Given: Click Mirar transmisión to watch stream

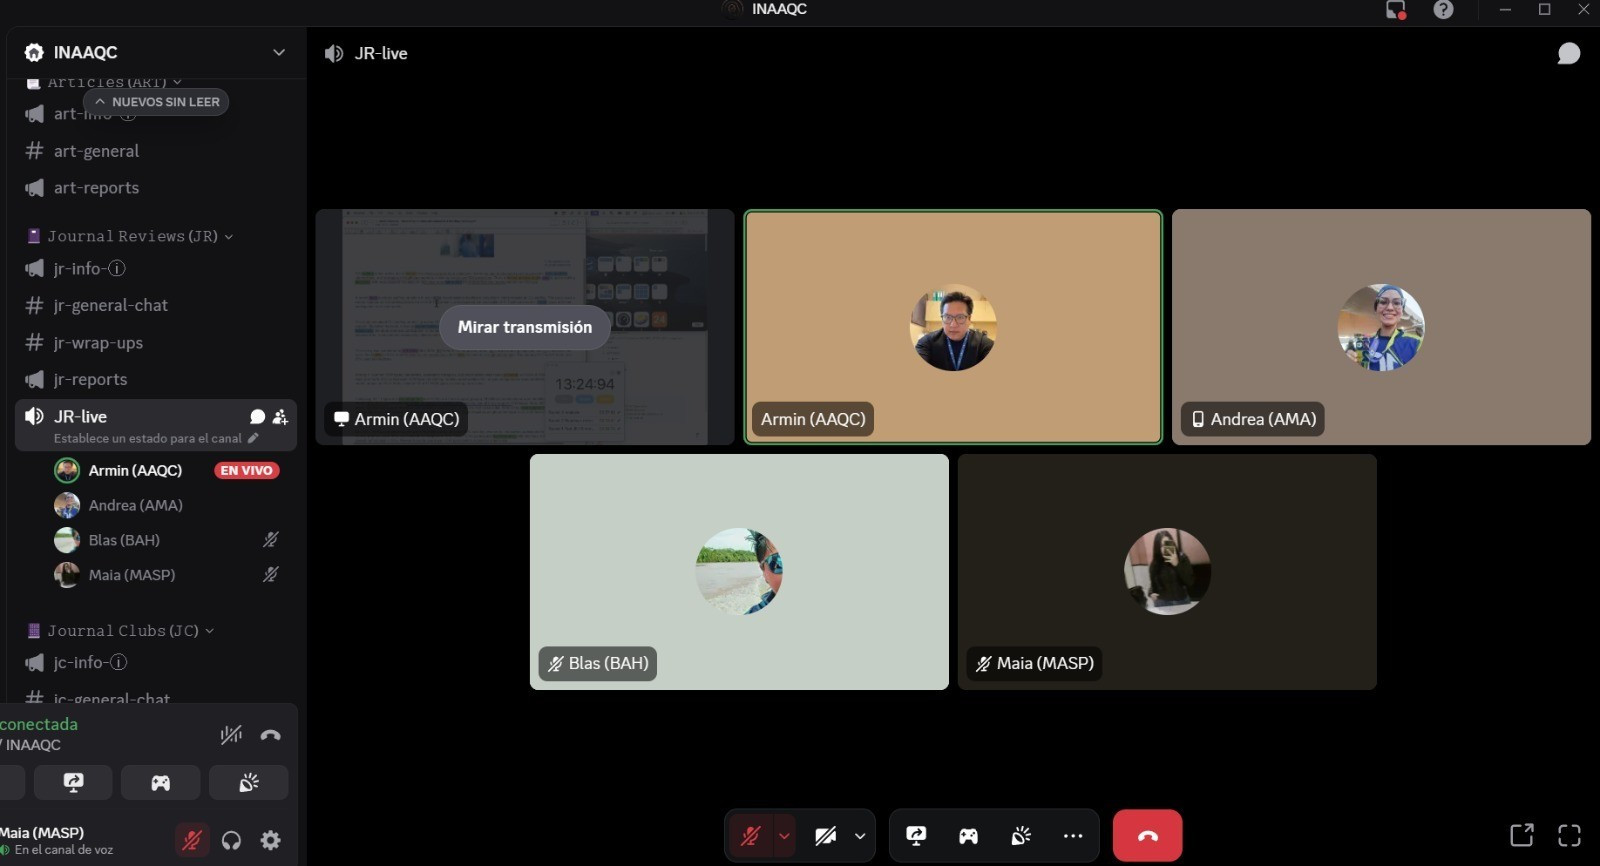Looking at the screenshot, I should [524, 327].
